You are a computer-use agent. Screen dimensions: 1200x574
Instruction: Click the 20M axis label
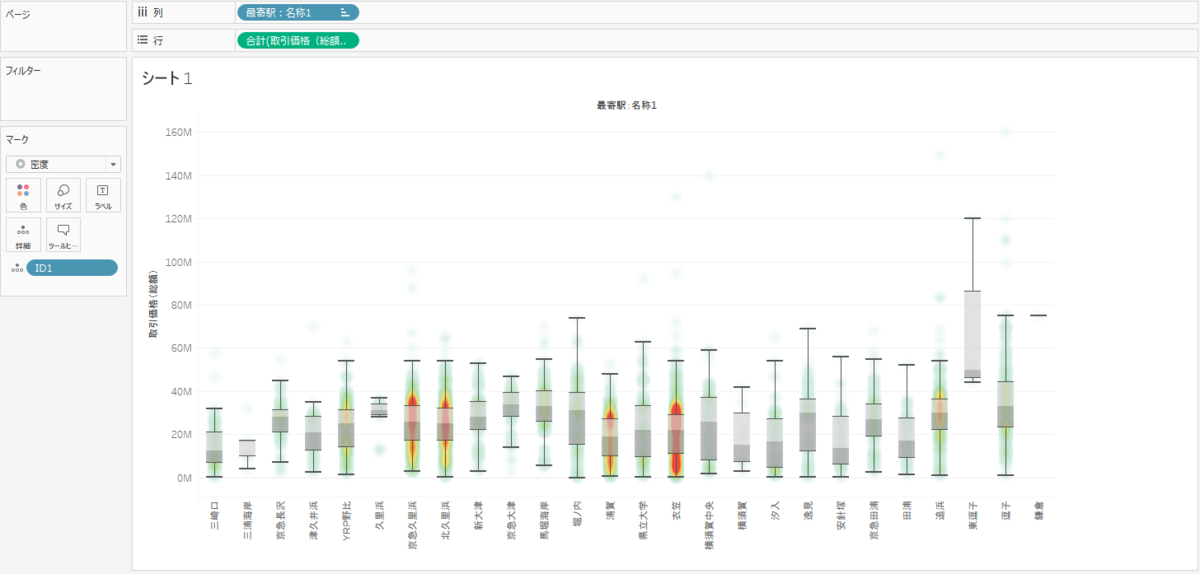coord(182,434)
